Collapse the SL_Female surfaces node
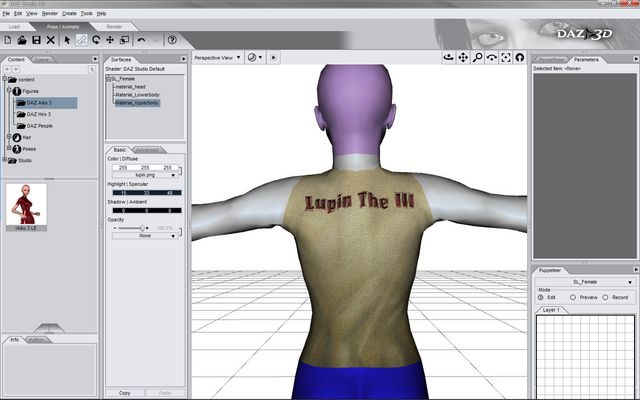Image resolution: width=640 pixels, height=400 pixels. coord(109,79)
